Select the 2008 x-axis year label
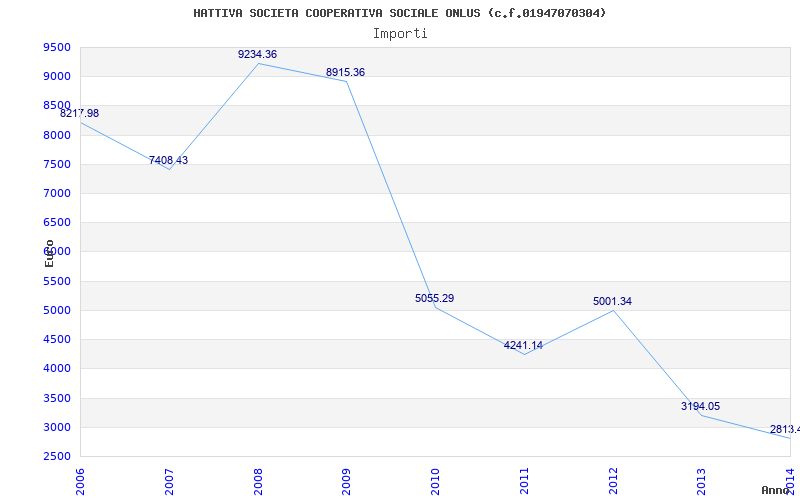Image resolution: width=800 pixels, height=500 pixels. click(x=258, y=482)
